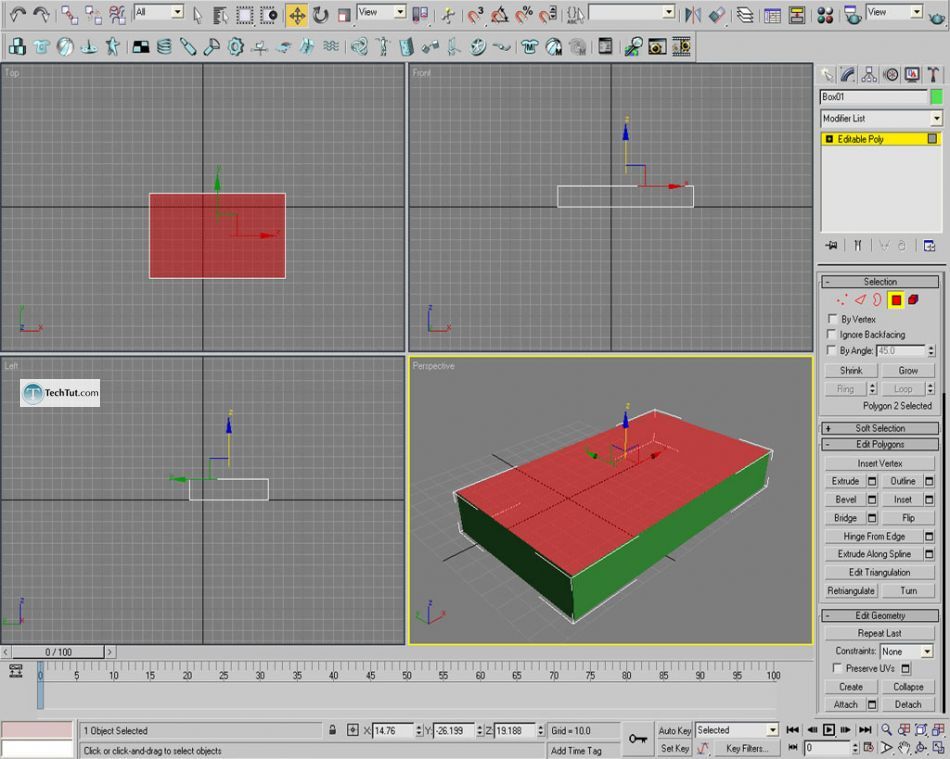Enable the By Angle checkbox
This screenshot has width=950, height=759.
830,349
